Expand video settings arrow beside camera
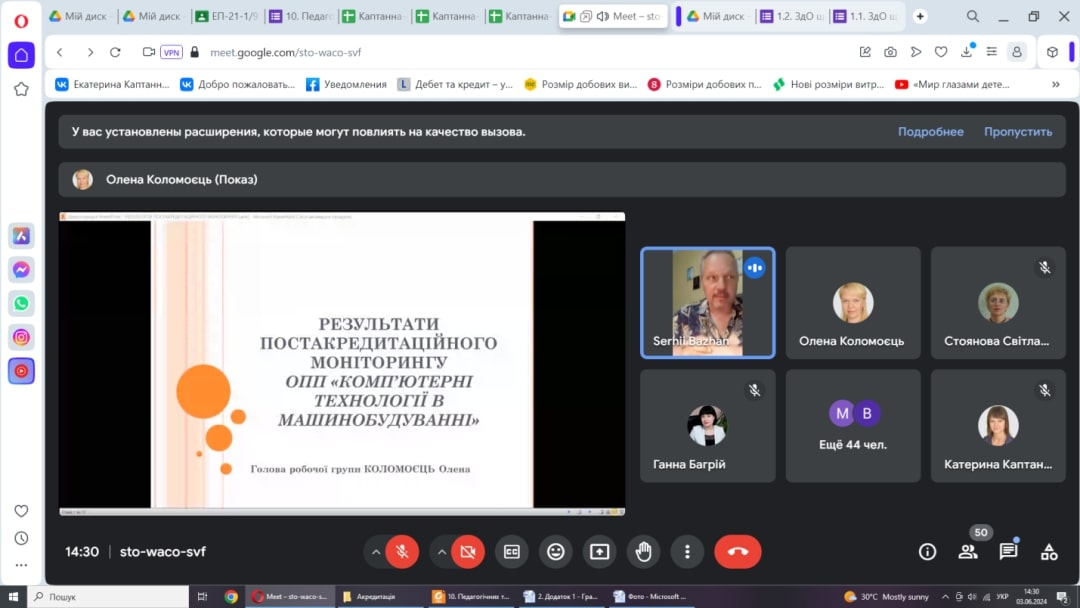 click(442, 552)
